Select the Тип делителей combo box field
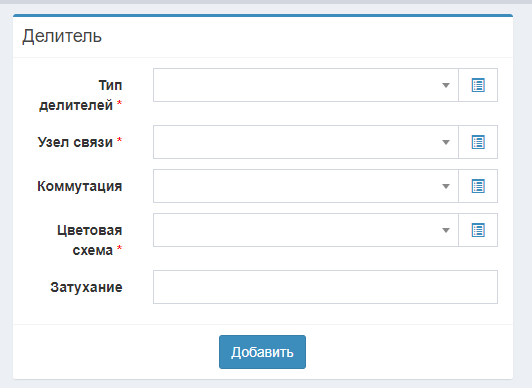Image resolution: width=532 pixels, height=388 pixels. click(306, 85)
